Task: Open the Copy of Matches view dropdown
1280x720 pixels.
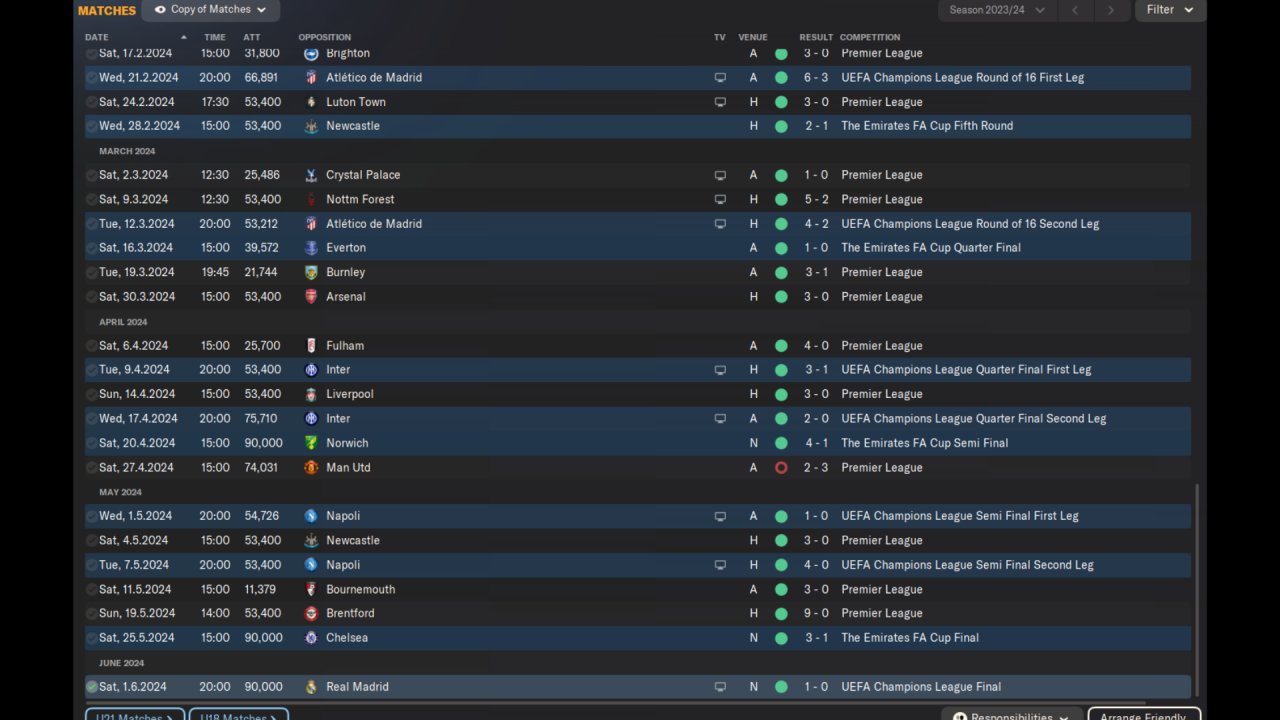Action: click(x=211, y=10)
